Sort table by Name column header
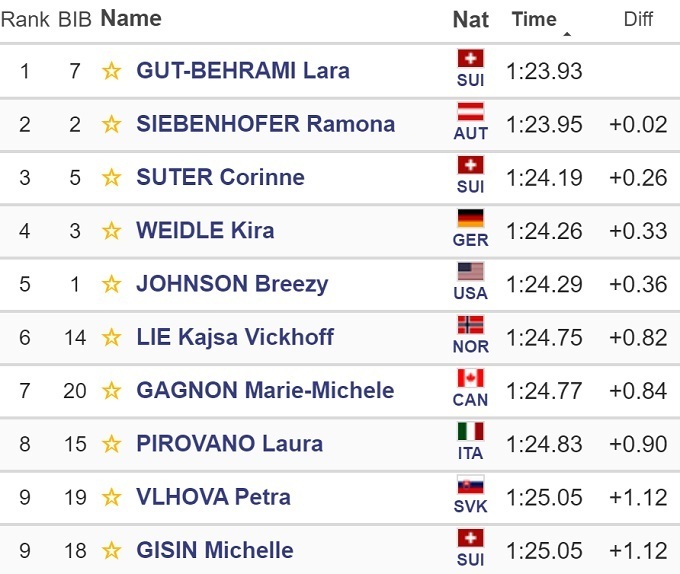 point(131,18)
